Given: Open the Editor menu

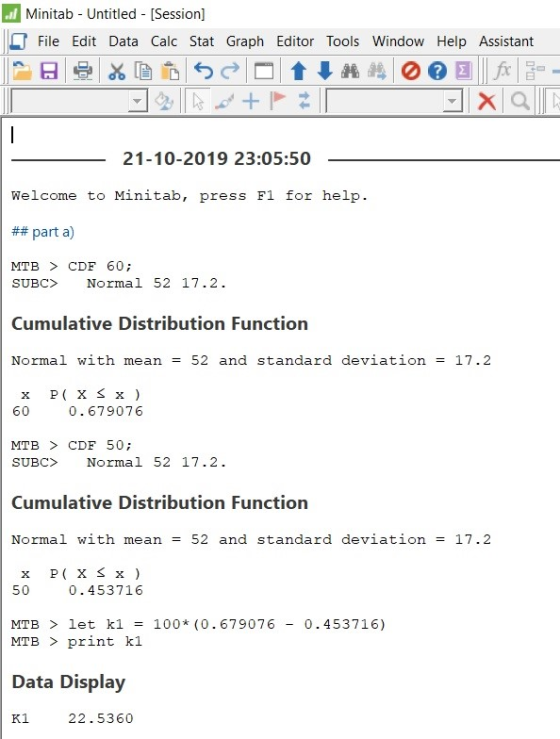Looking at the screenshot, I should point(295,41).
